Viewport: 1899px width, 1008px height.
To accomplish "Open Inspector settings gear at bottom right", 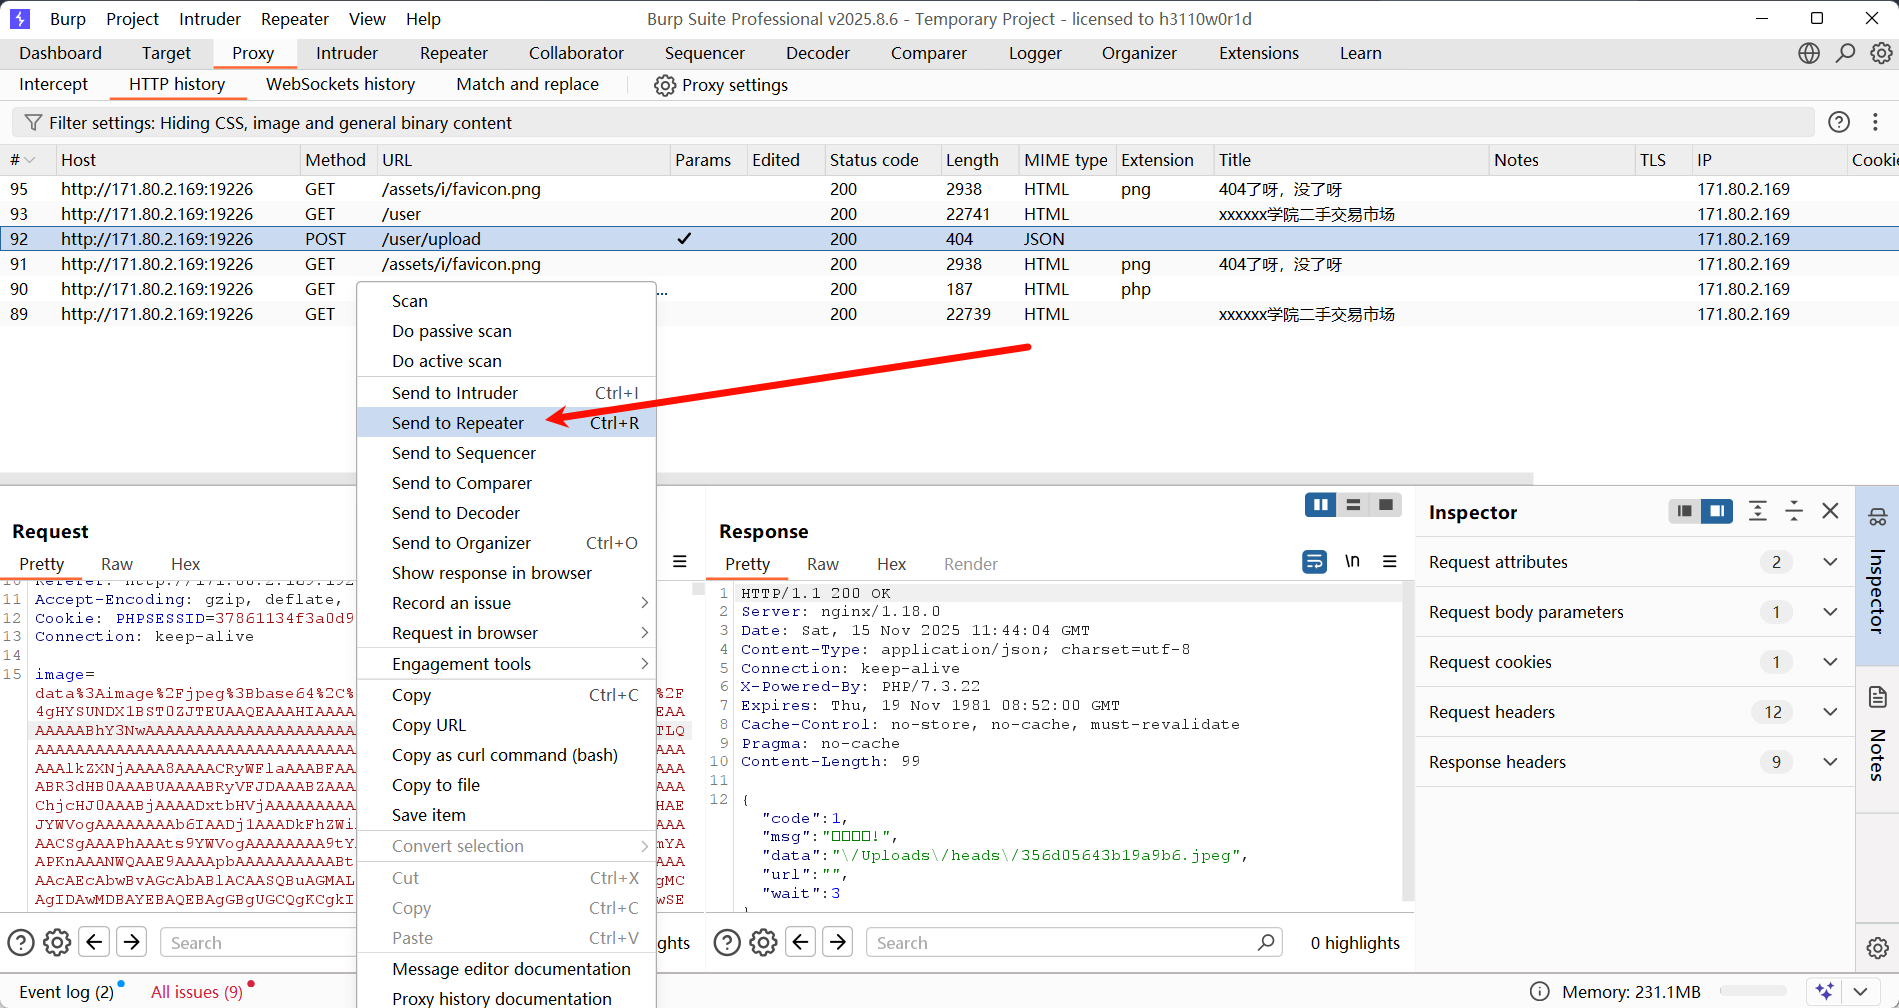I will coord(1878,948).
